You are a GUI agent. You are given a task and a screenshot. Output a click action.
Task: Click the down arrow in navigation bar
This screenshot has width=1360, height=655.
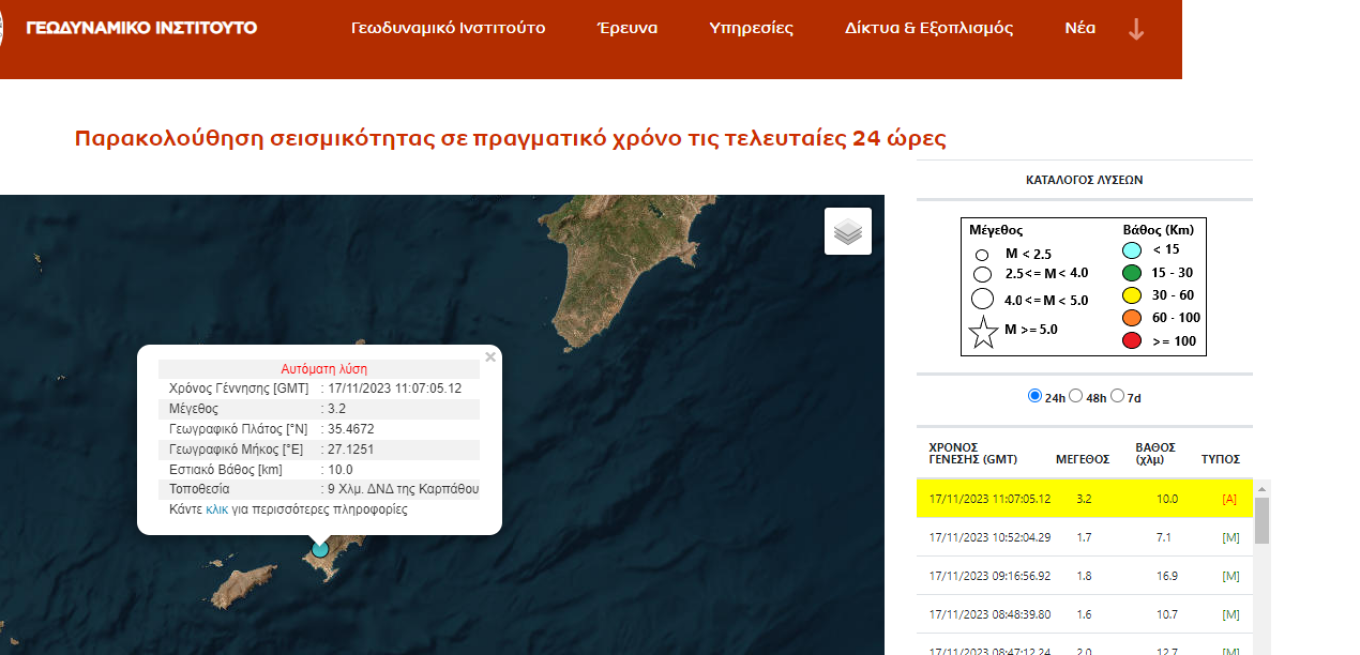tap(1136, 29)
